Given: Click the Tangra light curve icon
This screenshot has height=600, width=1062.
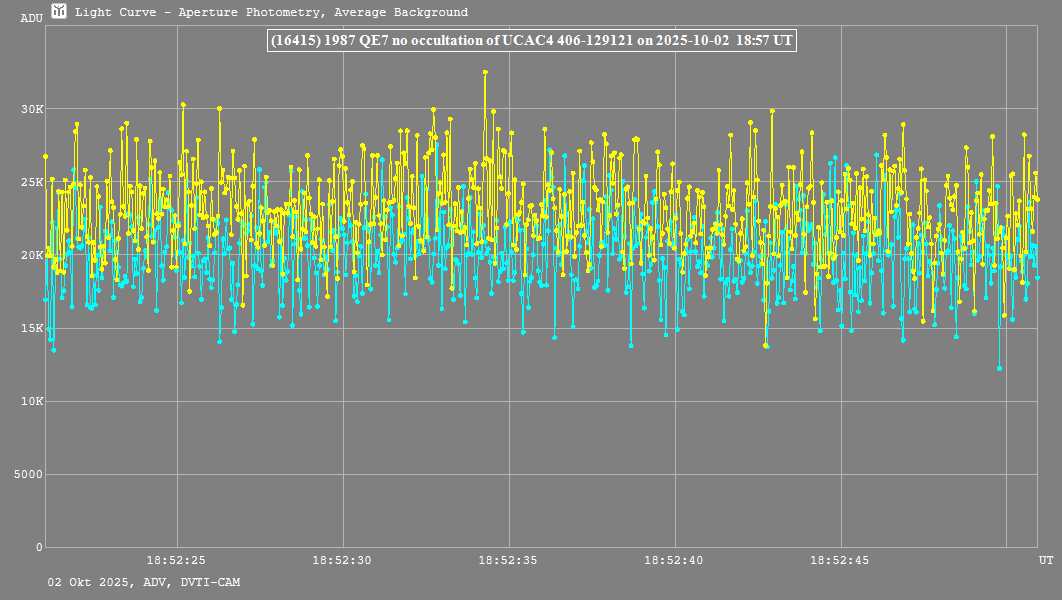Looking at the screenshot, I should tap(60, 12).
